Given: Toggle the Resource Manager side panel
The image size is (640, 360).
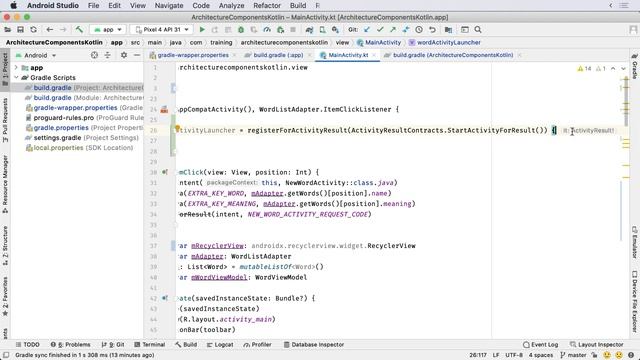Looking at the screenshot, I should point(5,184).
